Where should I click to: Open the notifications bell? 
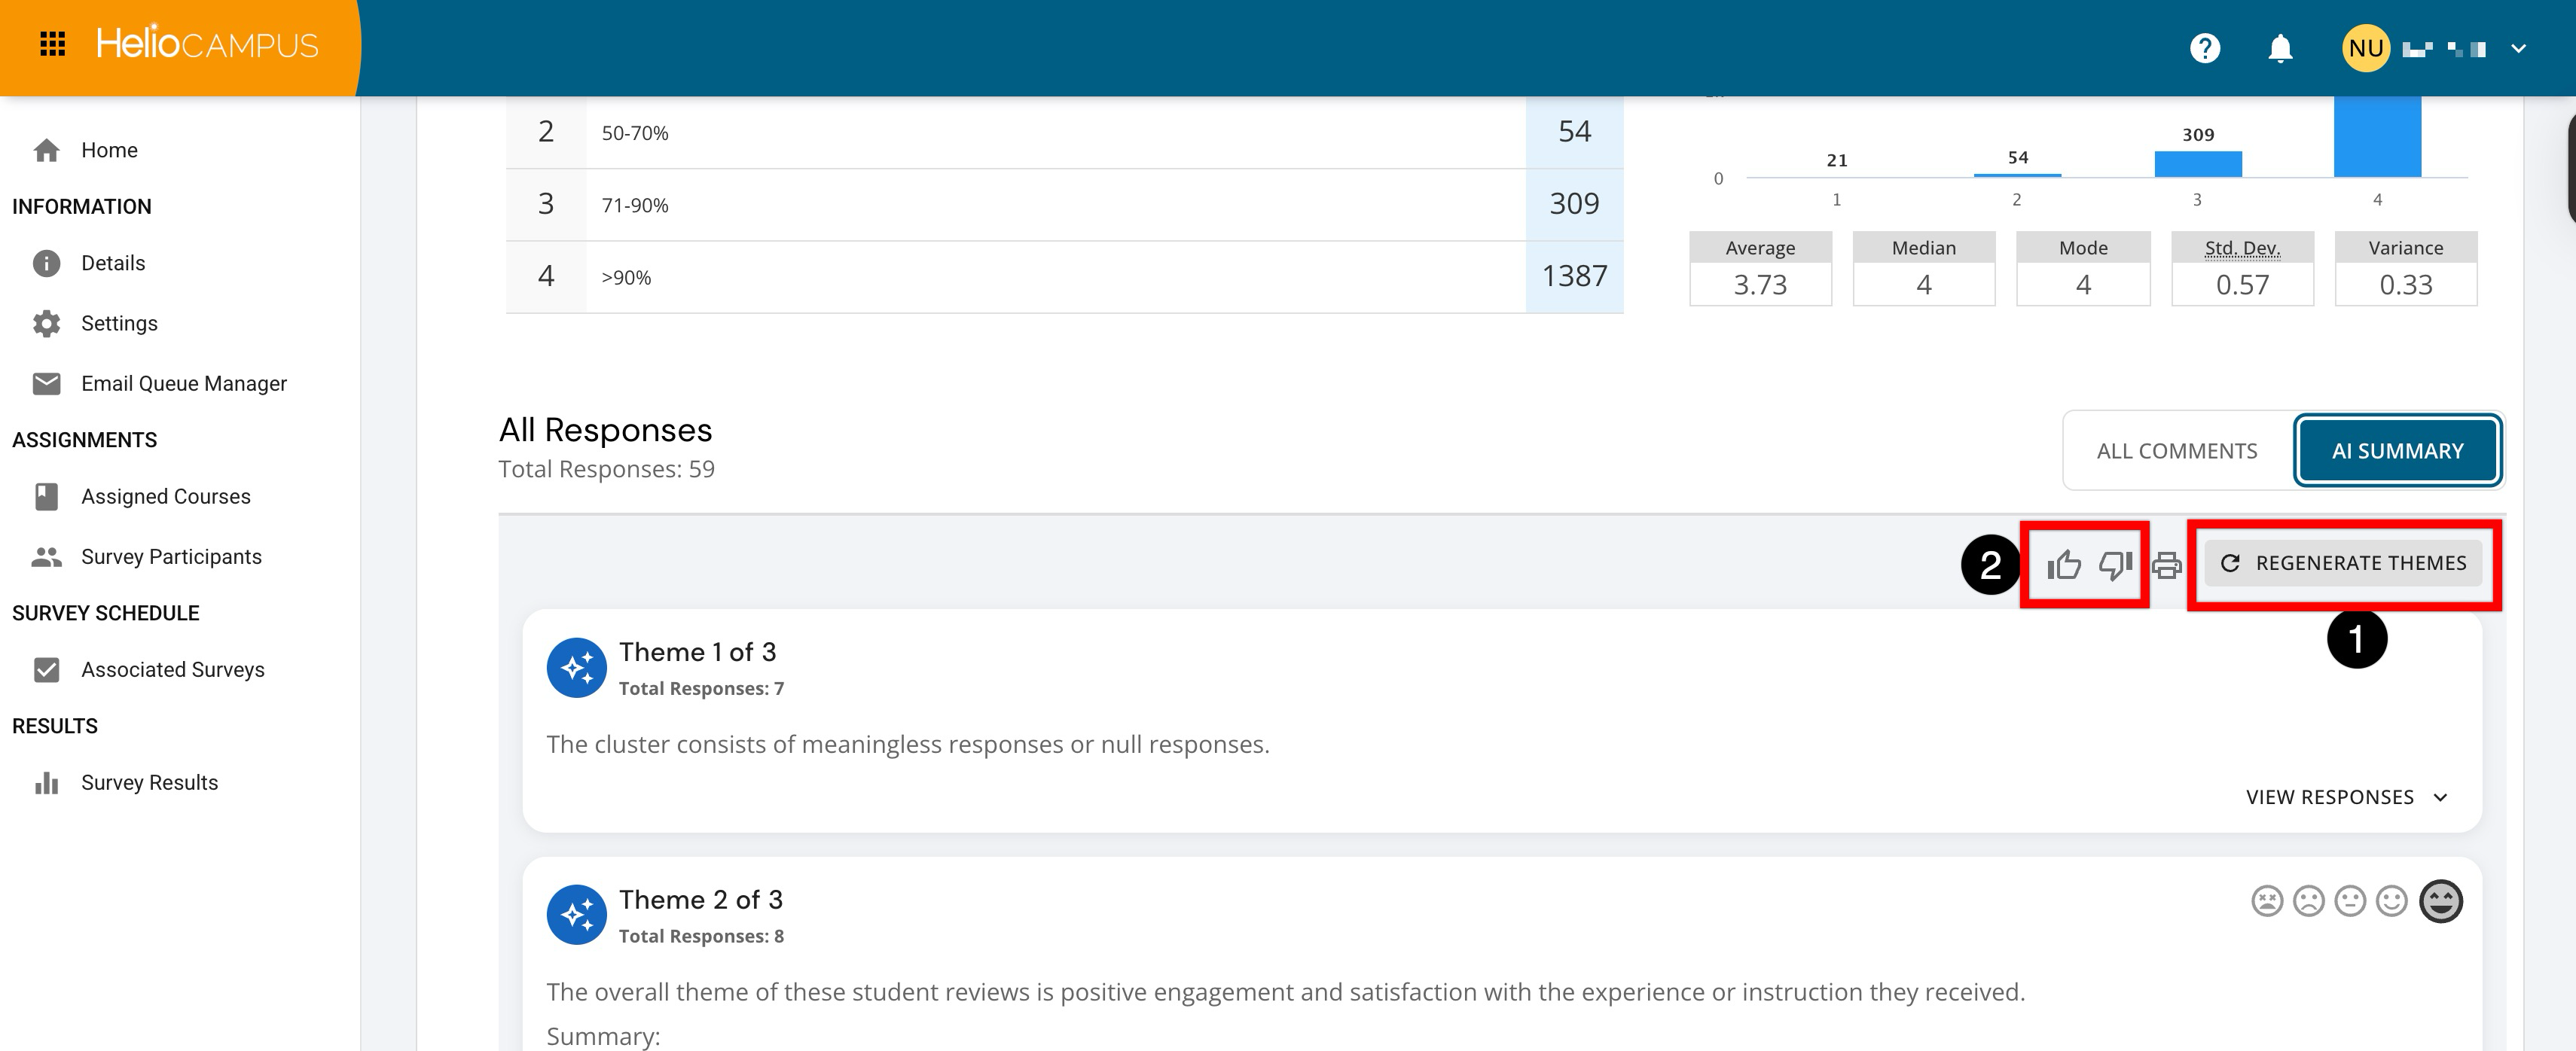tap(2279, 48)
